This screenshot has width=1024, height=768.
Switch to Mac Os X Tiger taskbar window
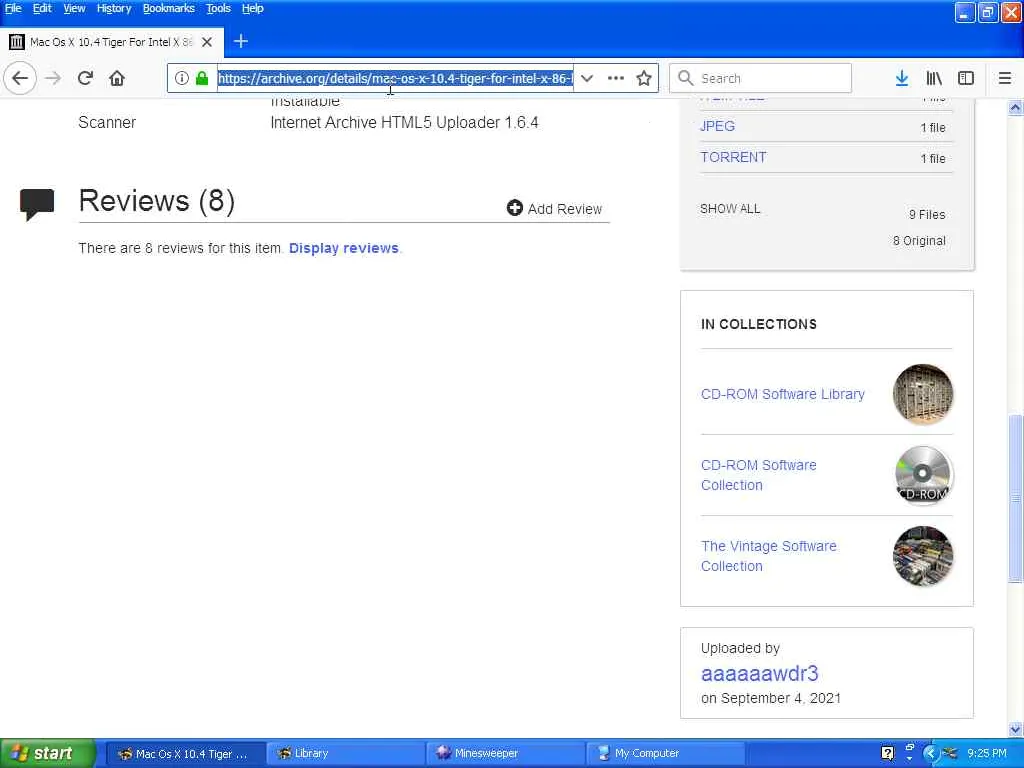coord(185,754)
